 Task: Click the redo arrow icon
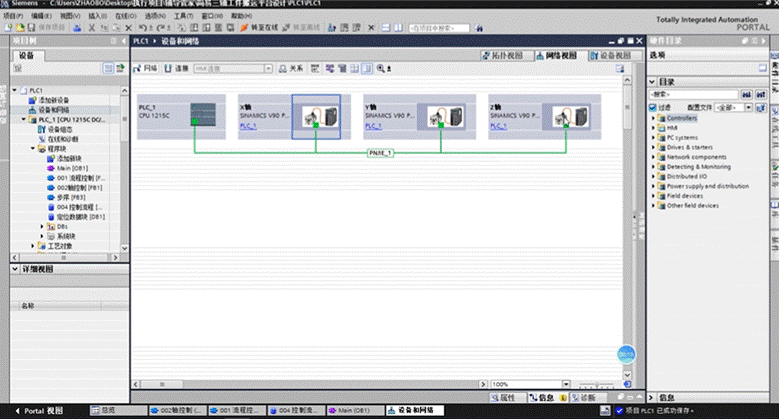click(x=161, y=28)
